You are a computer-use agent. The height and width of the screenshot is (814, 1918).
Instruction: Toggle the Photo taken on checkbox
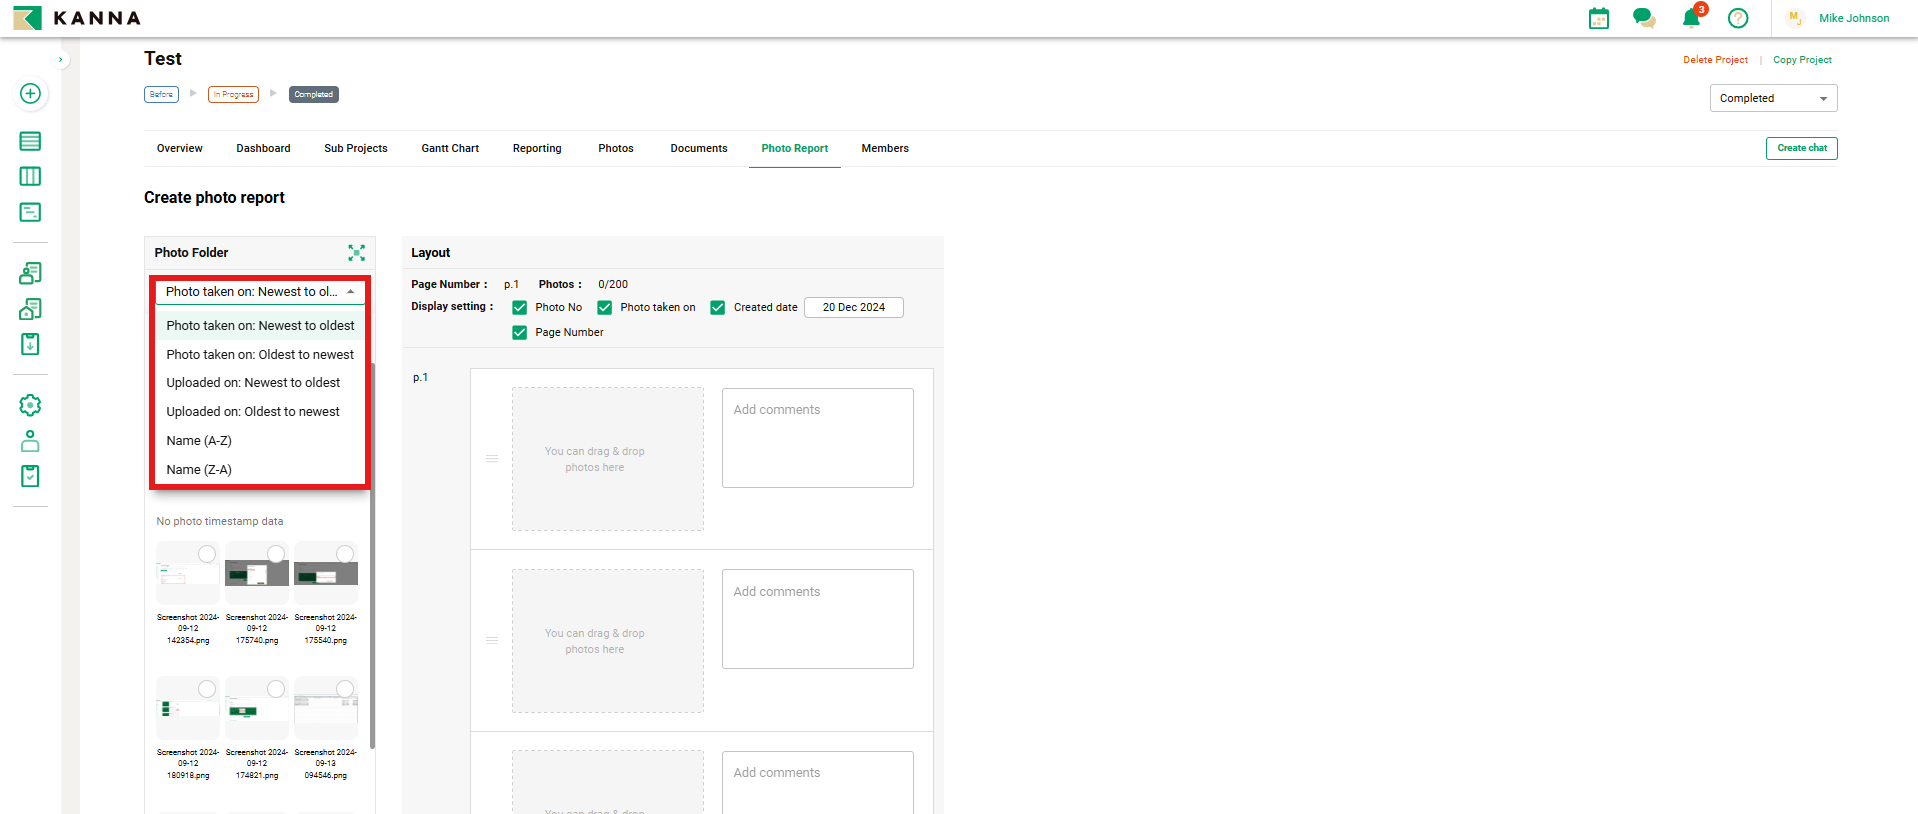tap(604, 308)
